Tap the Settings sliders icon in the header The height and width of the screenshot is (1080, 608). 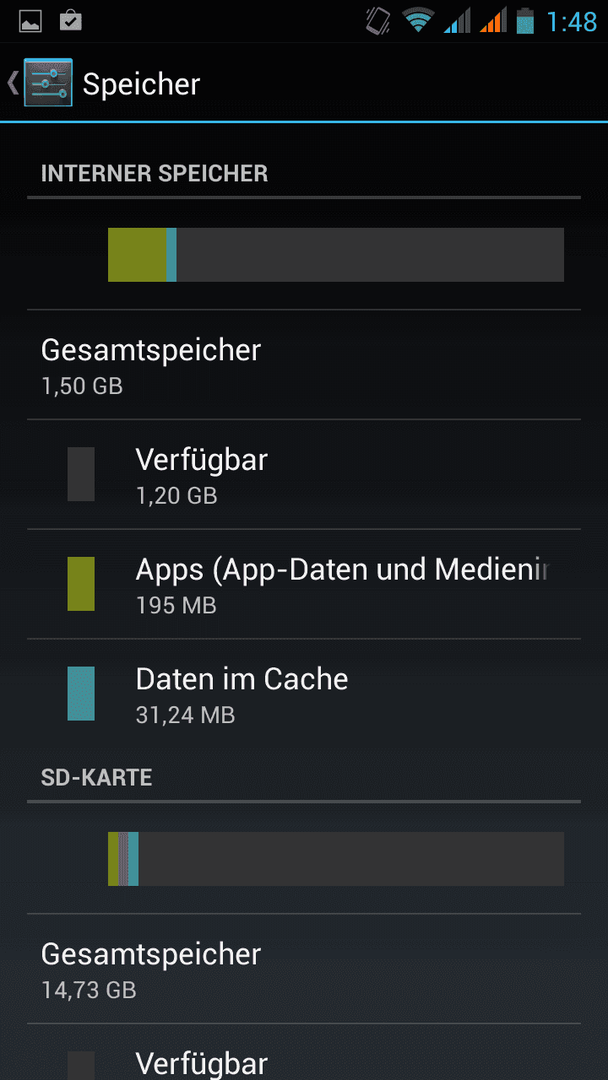48,83
